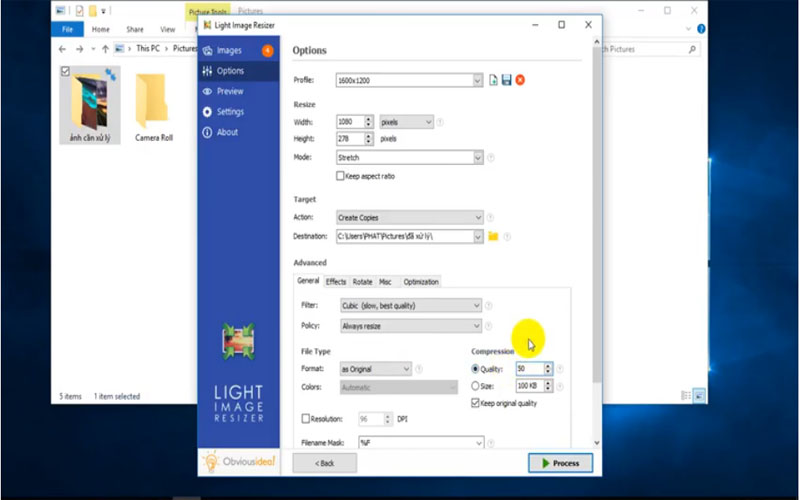Click the Obviousidea logo

click(x=239, y=462)
